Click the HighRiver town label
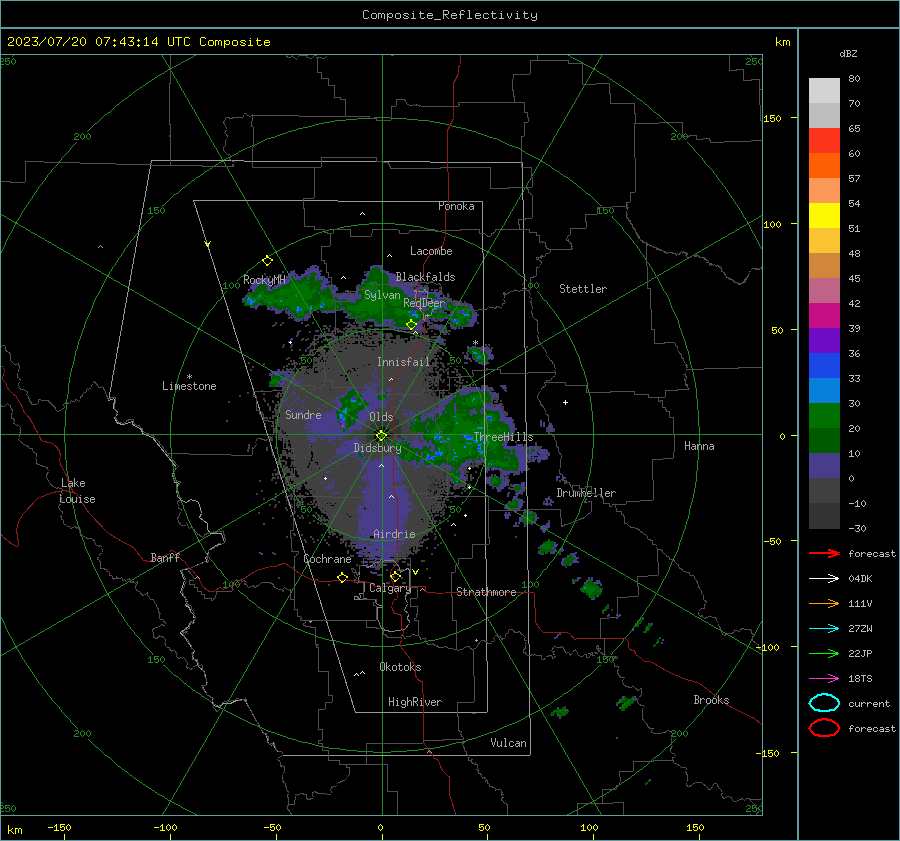Viewport: 900px width, 841px height. [x=415, y=702]
